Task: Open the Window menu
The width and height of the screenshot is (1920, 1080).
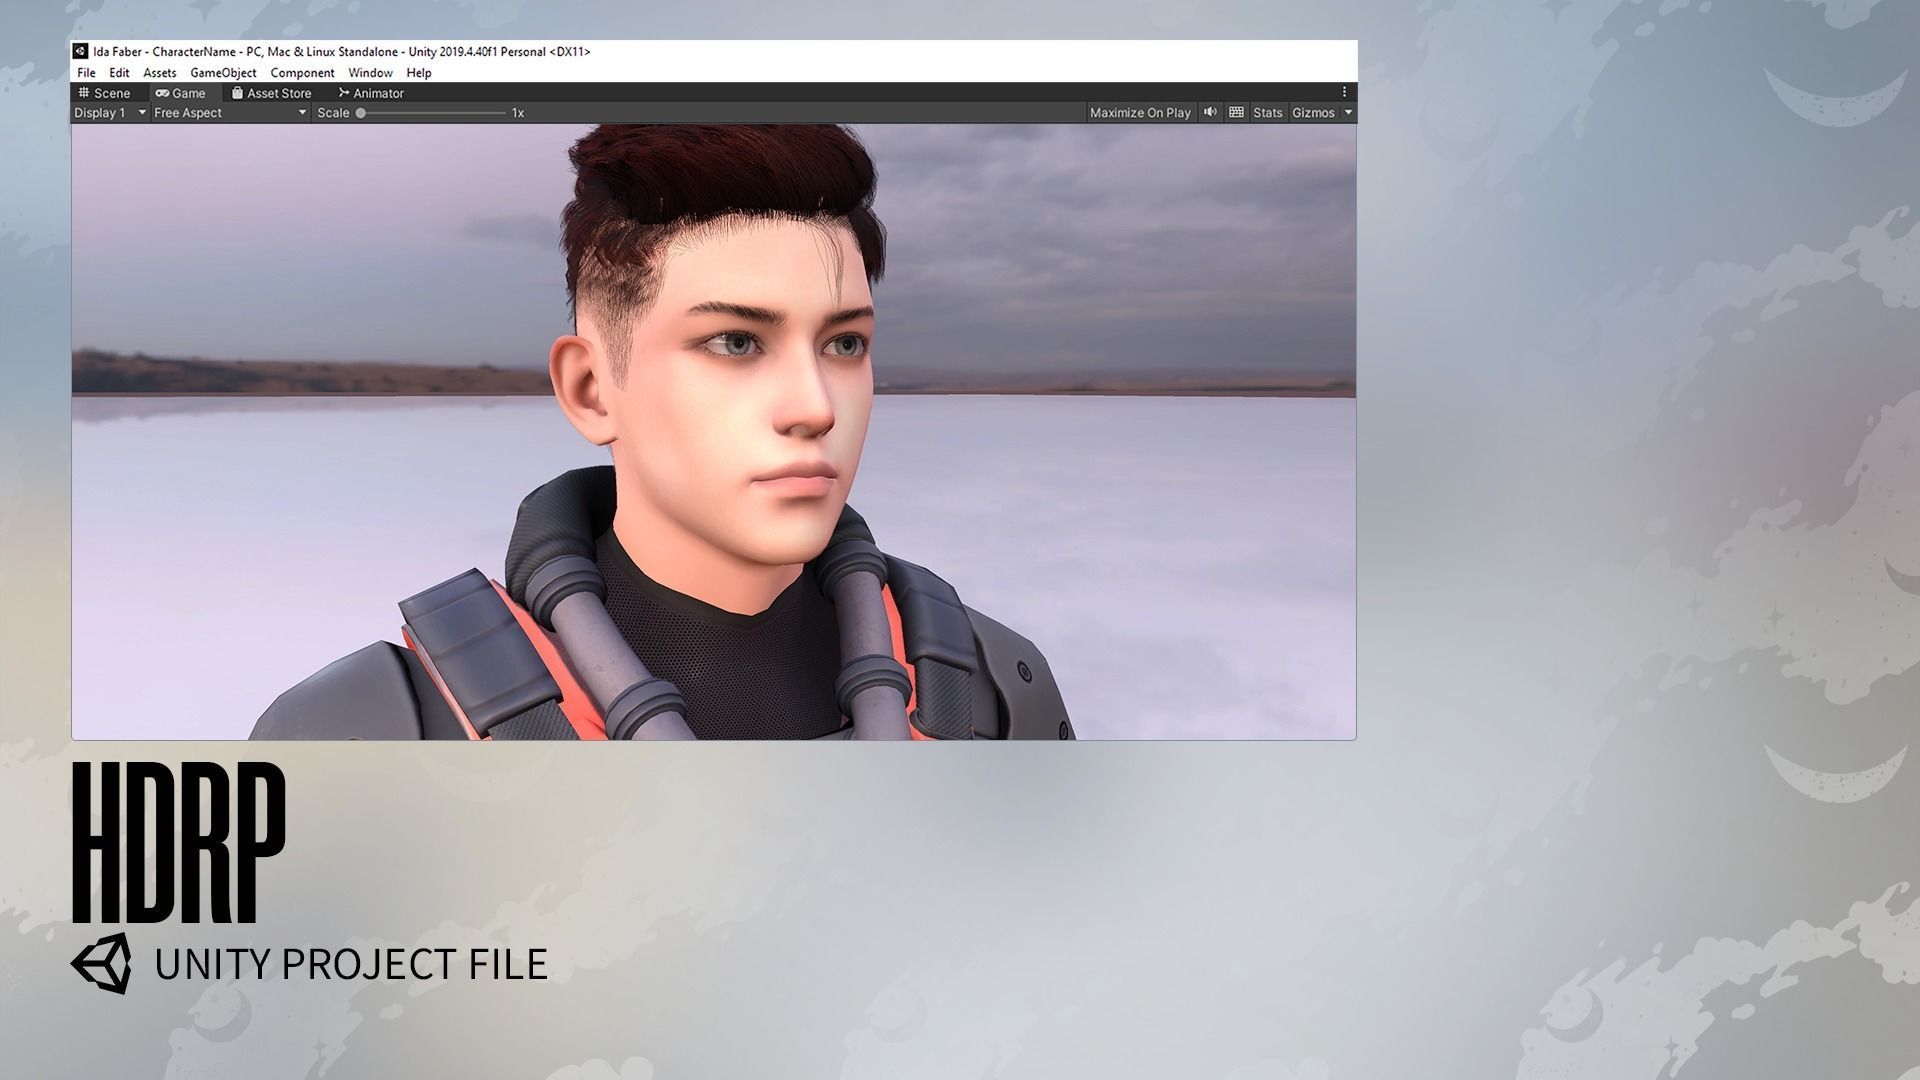Action: point(370,73)
